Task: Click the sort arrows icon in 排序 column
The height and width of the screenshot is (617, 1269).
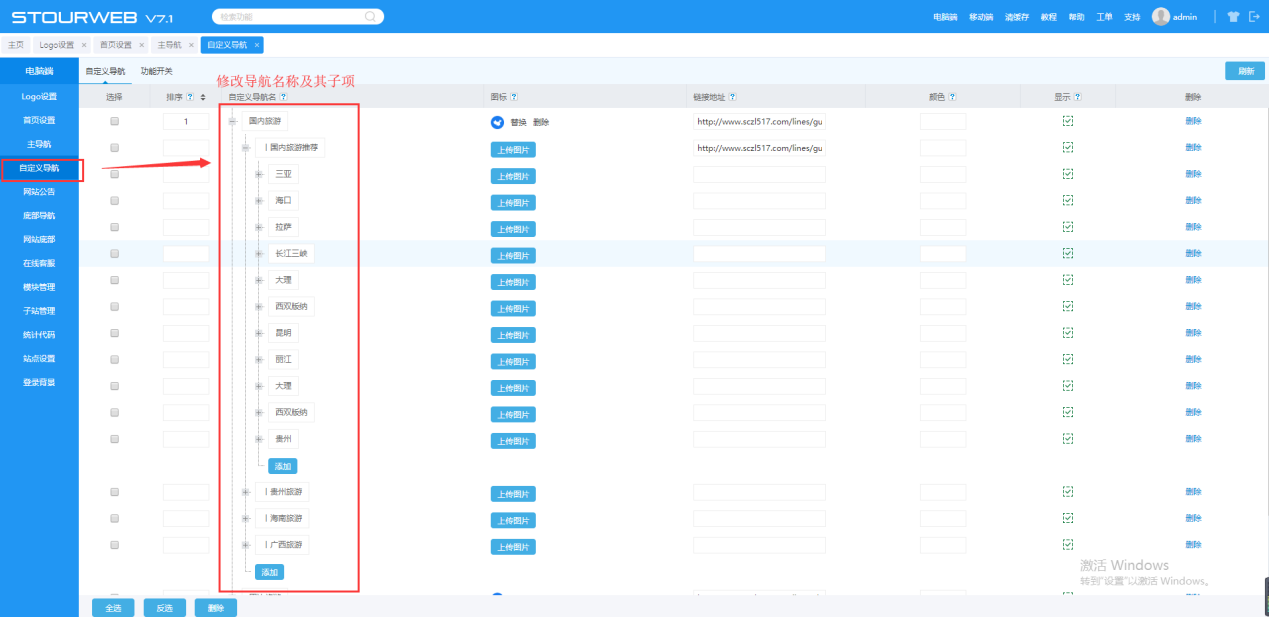Action: pyautogui.click(x=203, y=97)
